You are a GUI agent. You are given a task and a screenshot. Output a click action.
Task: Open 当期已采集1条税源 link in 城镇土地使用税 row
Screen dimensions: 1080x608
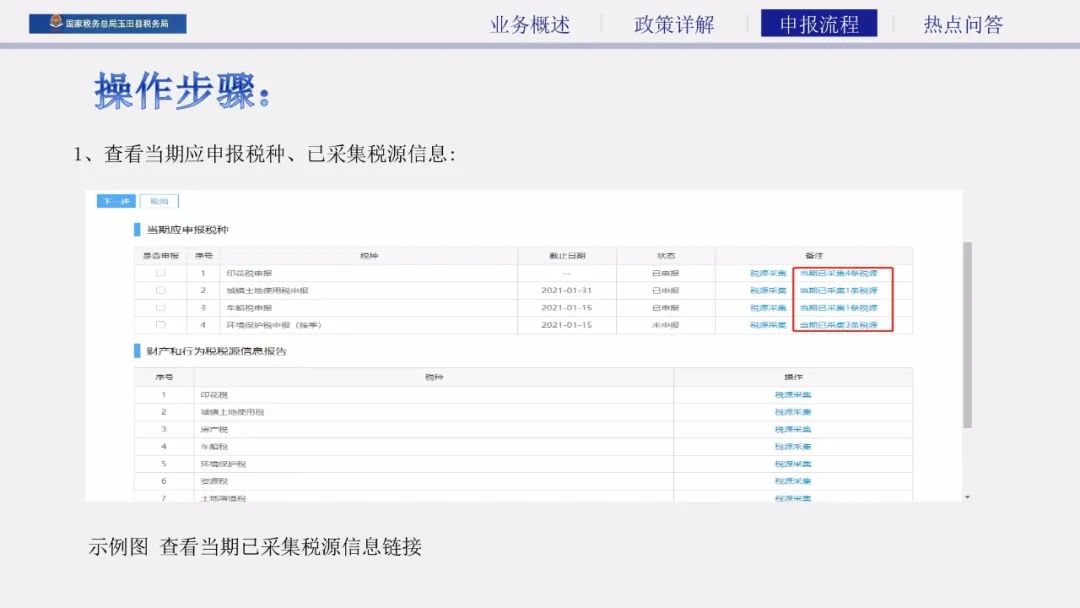(838, 291)
